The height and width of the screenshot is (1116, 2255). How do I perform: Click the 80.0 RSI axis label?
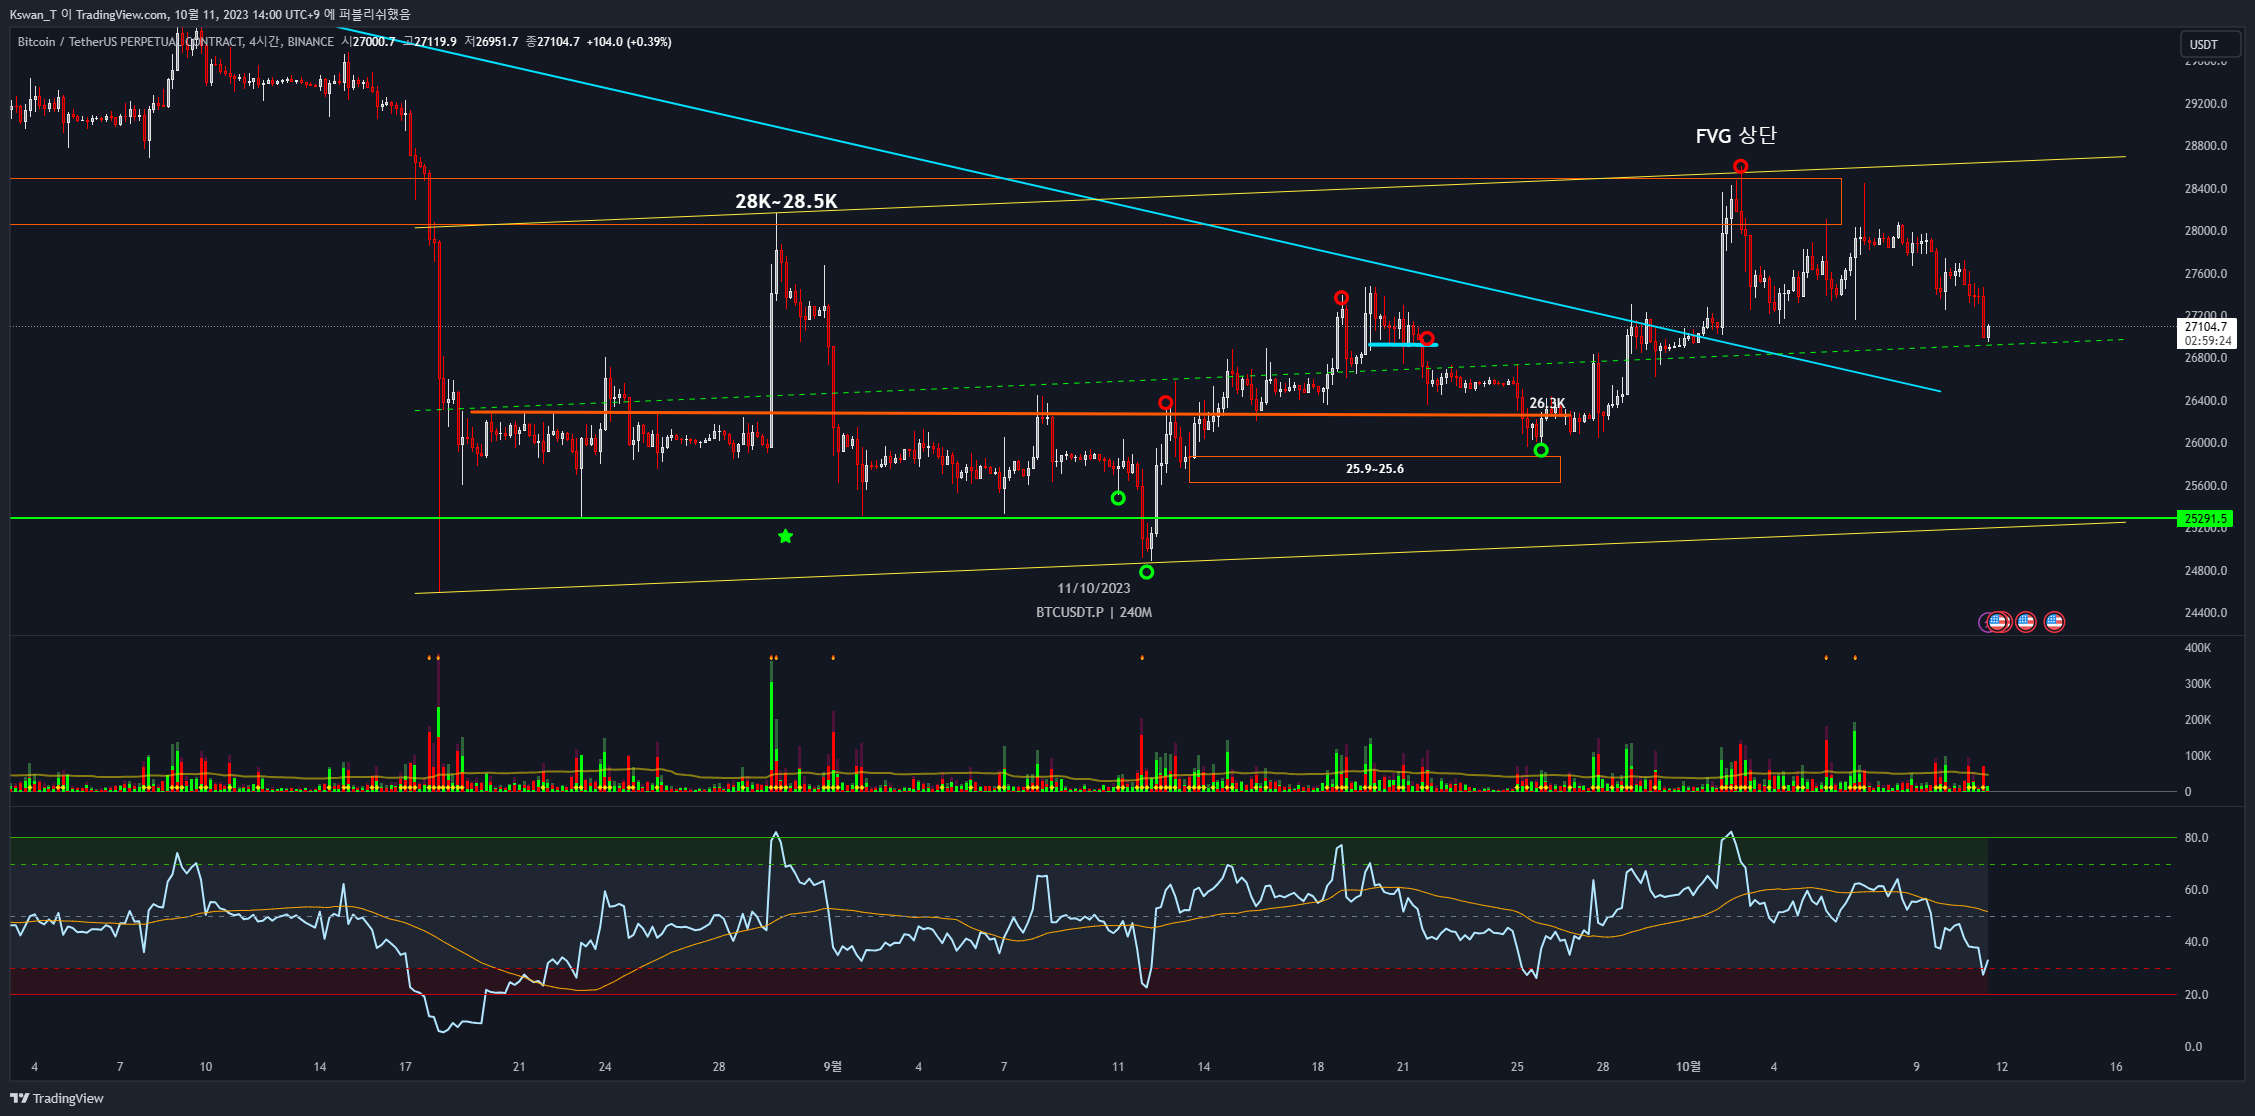[2196, 837]
